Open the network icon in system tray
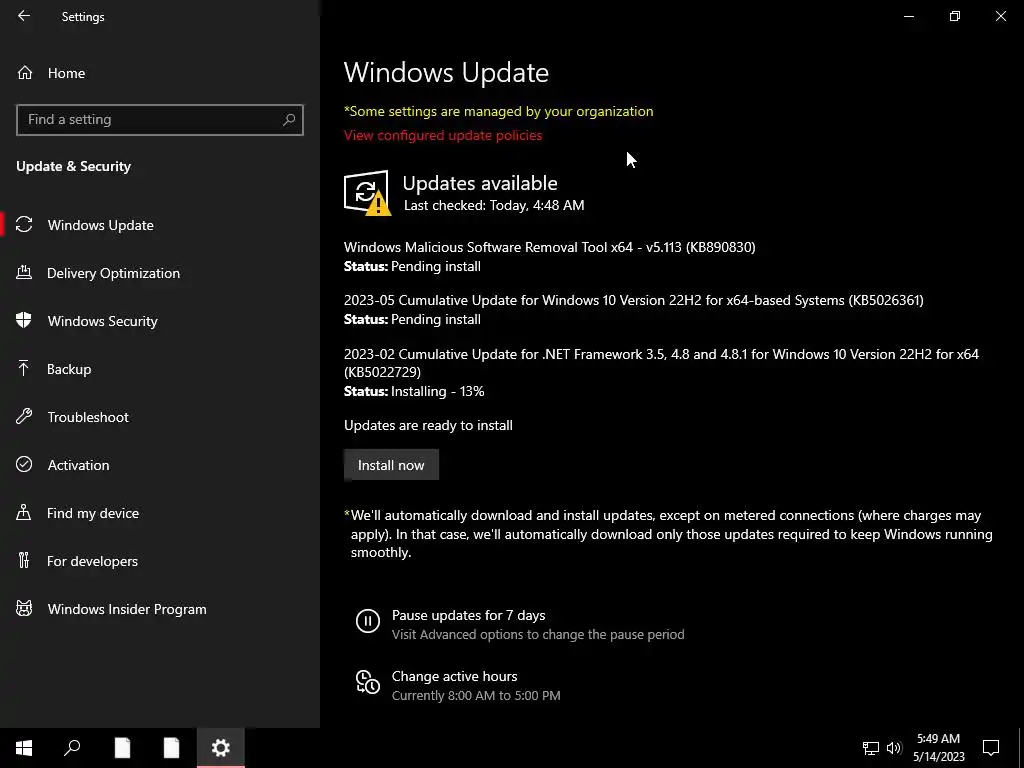 (871, 748)
